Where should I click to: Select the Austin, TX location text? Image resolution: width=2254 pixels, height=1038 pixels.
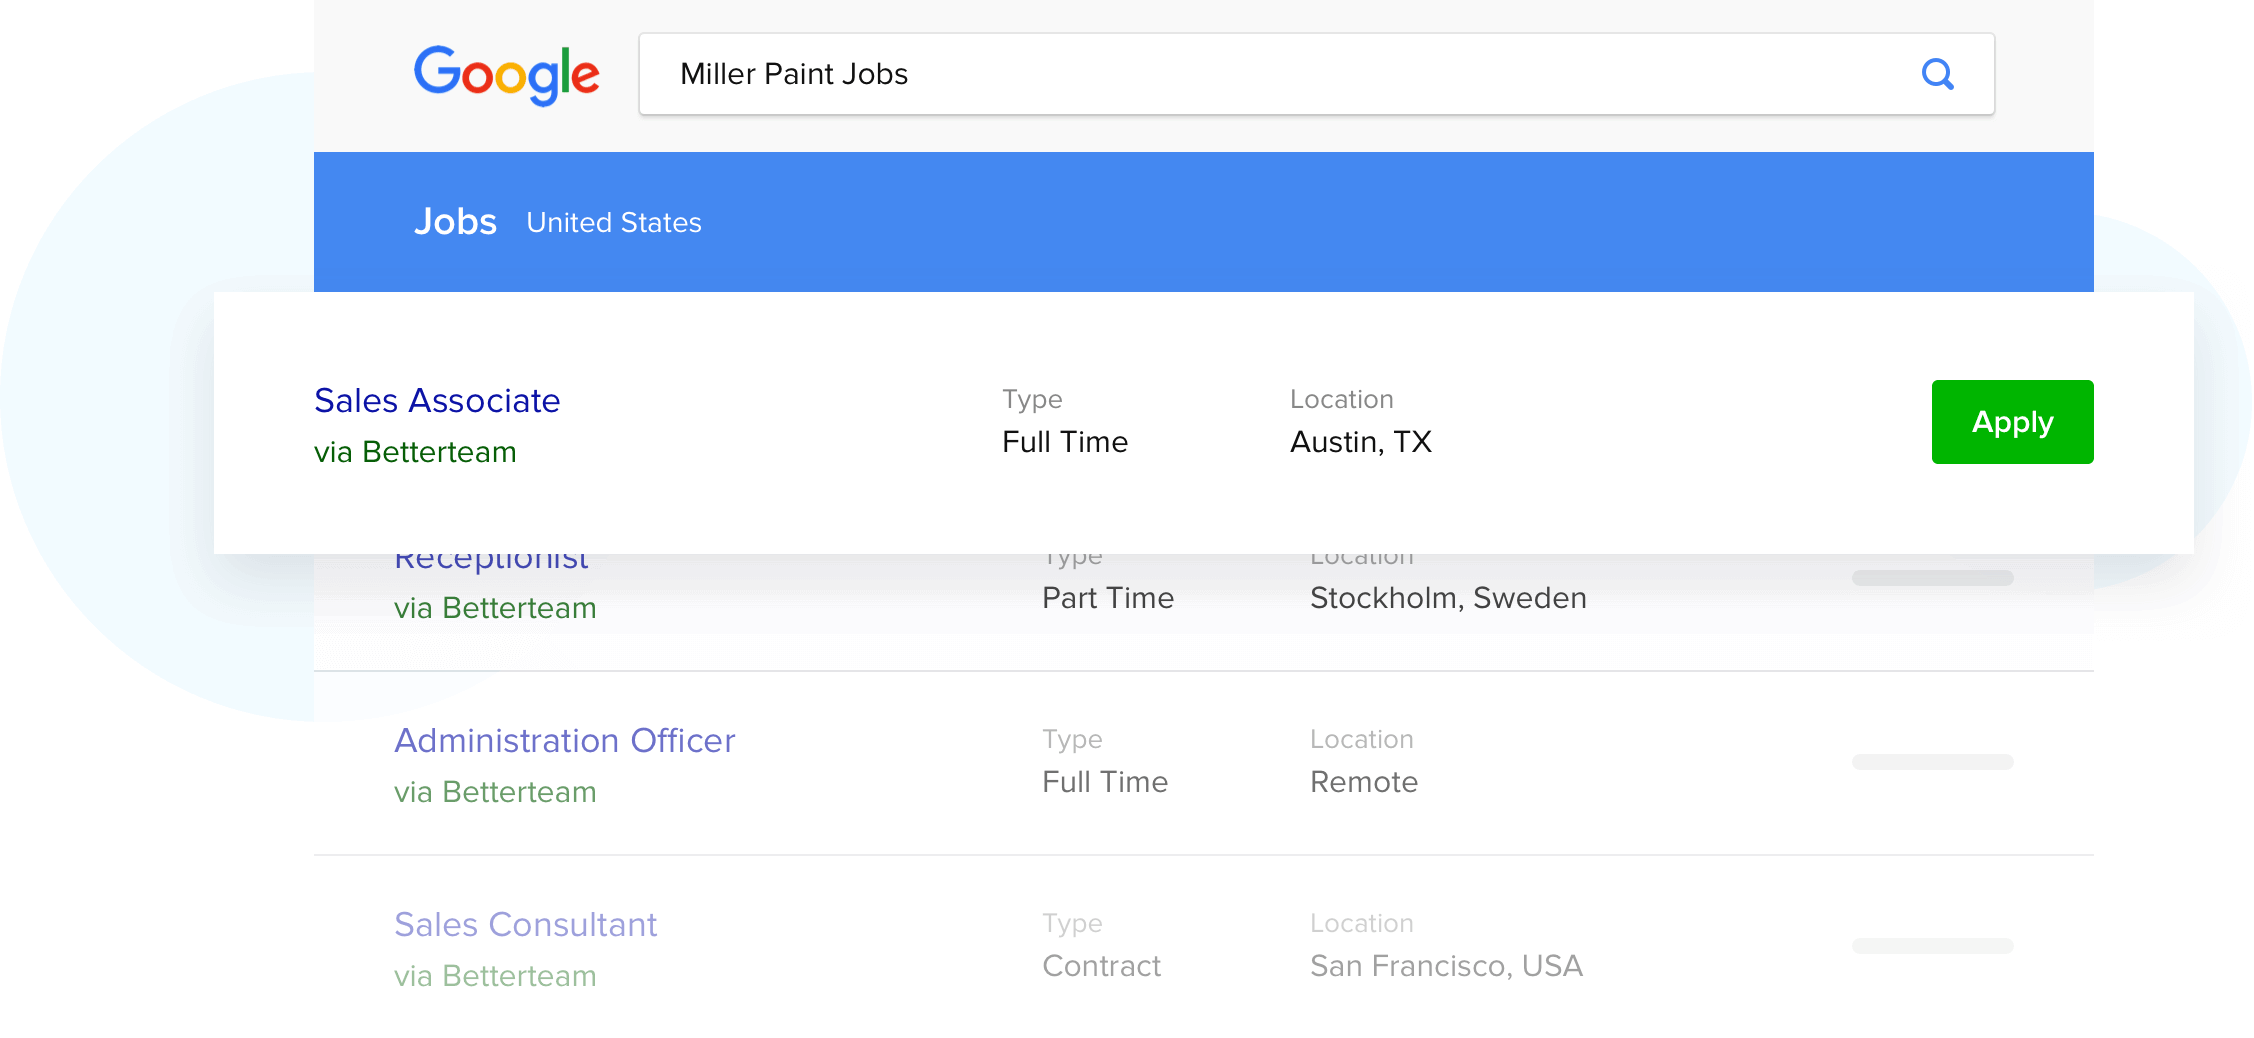point(1361,442)
